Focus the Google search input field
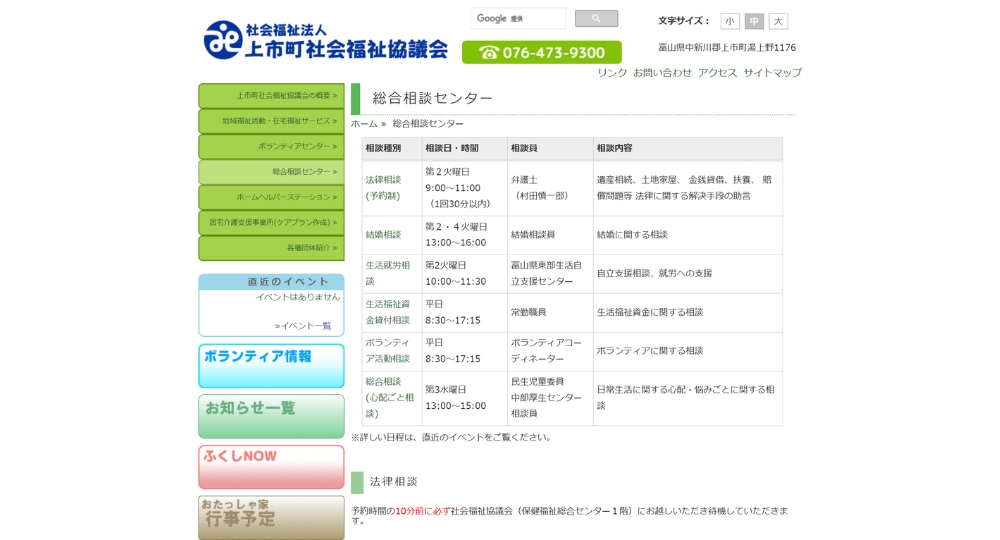The image size is (1000, 540). click(518, 18)
